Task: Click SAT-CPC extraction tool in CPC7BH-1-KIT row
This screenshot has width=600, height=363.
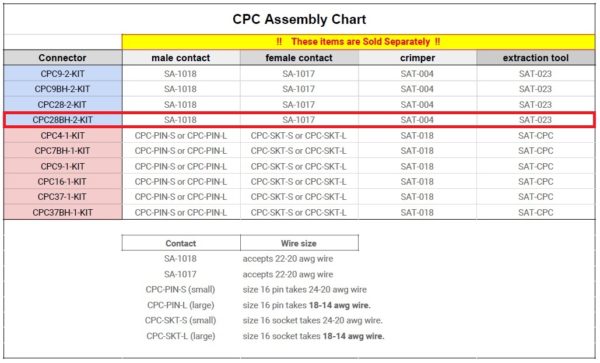Action: click(535, 151)
